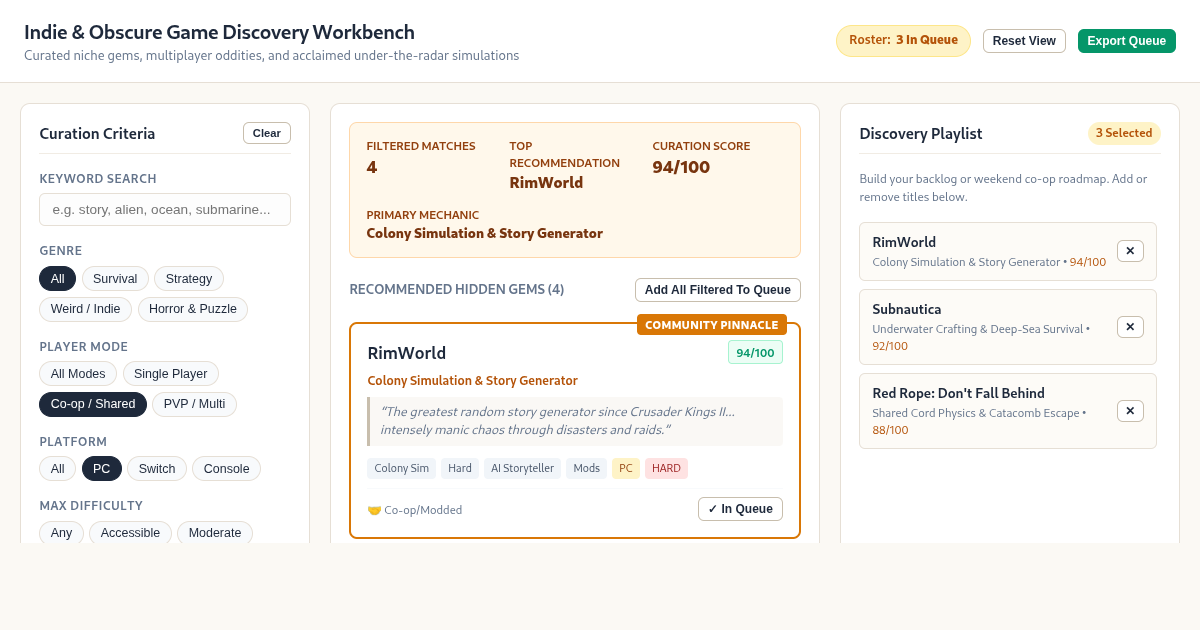
Task: Remove Subnautica from the Discovery Playlist
Action: [1130, 327]
